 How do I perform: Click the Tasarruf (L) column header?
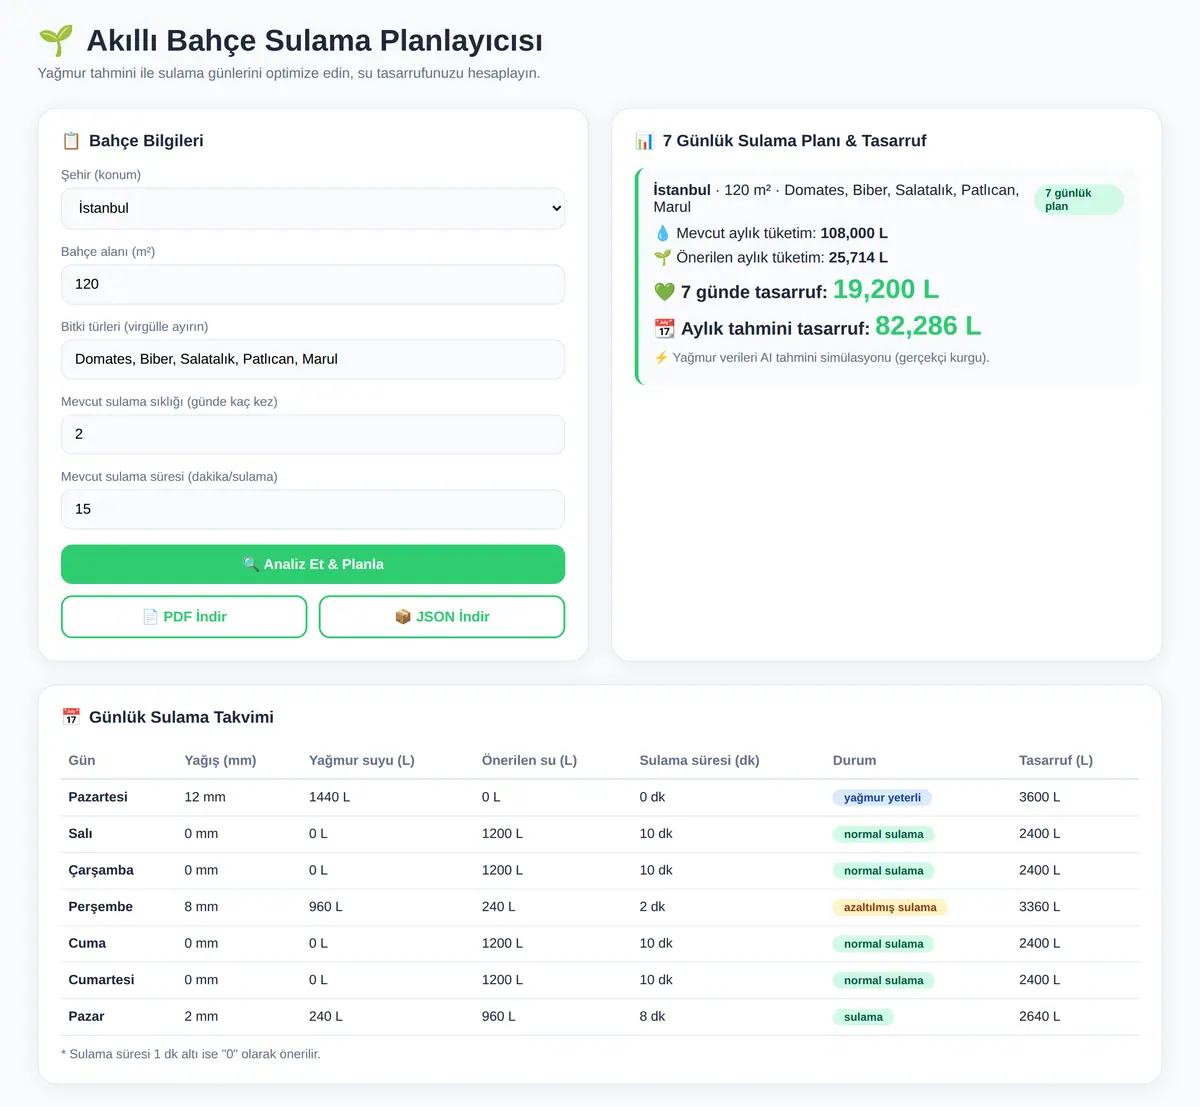(x=1056, y=760)
